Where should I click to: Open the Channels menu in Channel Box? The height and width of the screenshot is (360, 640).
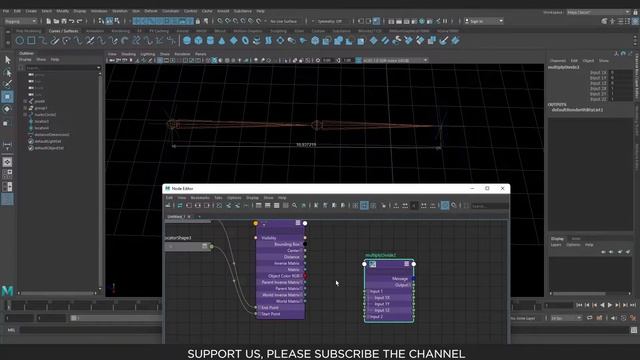[x=558, y=61]
